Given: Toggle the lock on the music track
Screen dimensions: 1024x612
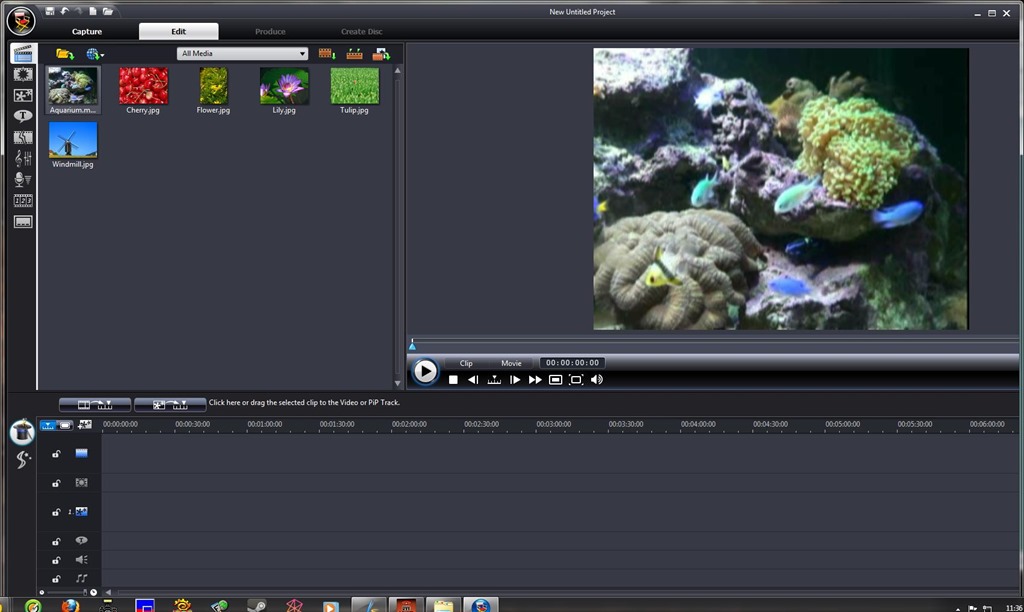Looking at the screenshot, I should click(x=56, y=579).
